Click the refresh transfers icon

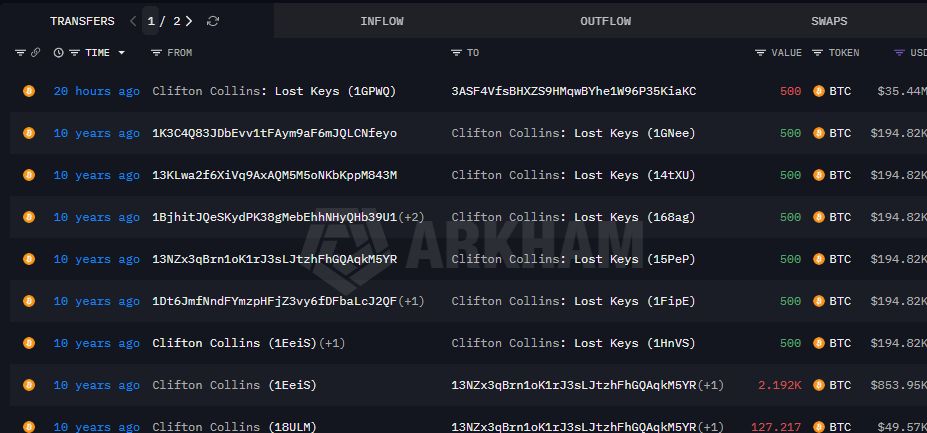coord(213,21)
